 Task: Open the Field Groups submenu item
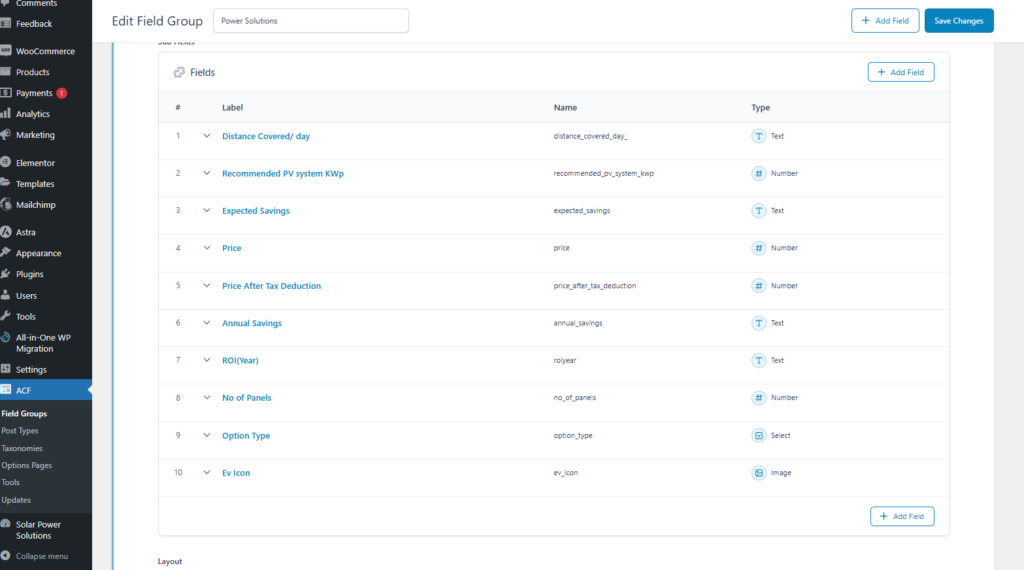[24, 413]
